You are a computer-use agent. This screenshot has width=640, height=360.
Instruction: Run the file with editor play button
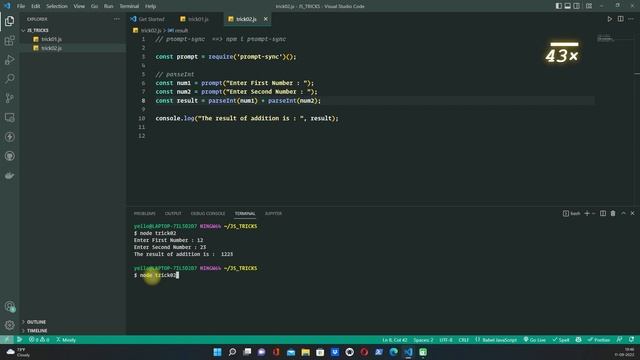tap(609, 19)
